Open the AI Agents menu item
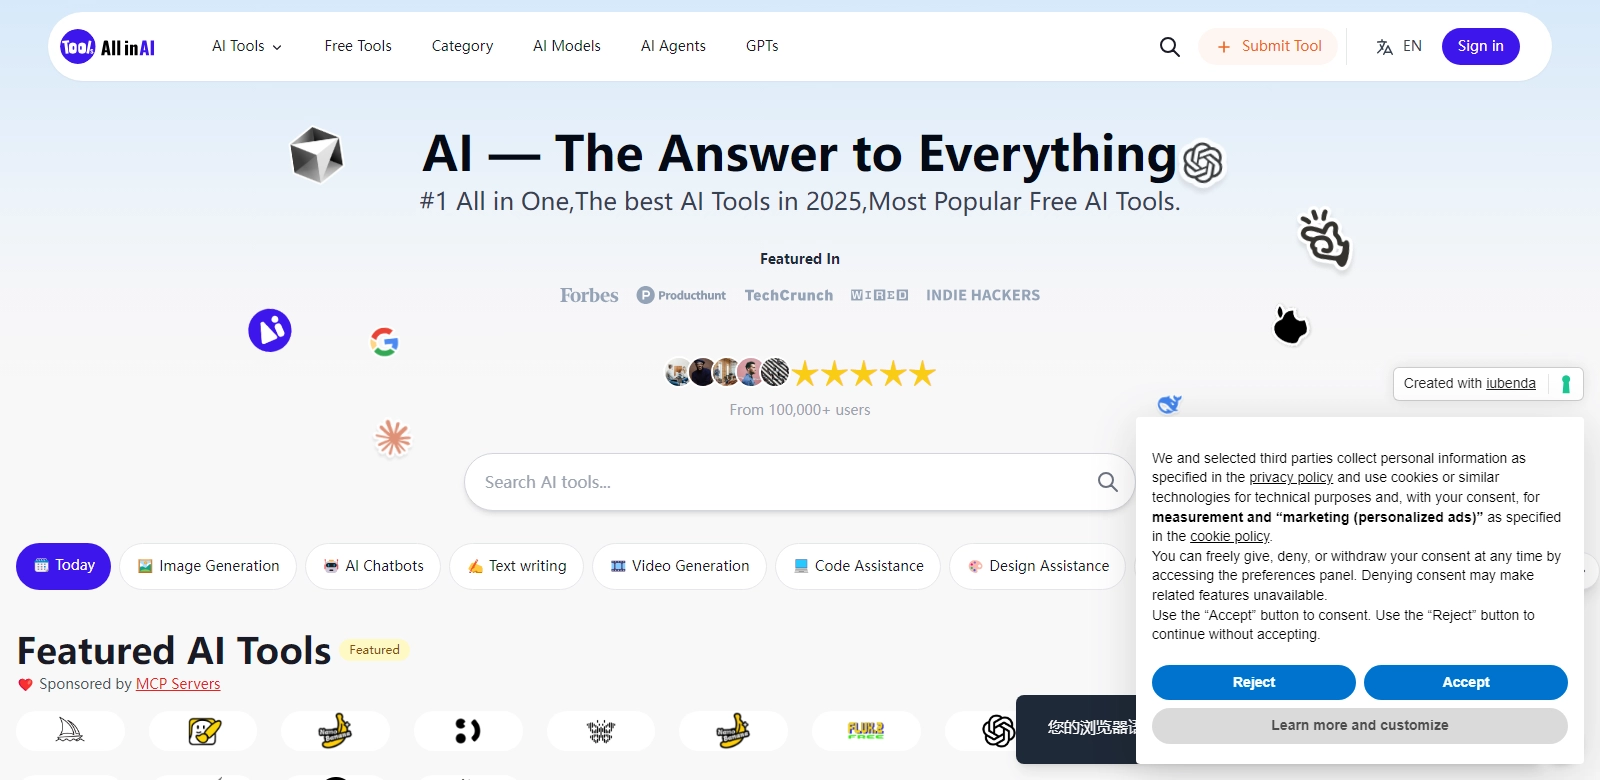 pos(673,46)
